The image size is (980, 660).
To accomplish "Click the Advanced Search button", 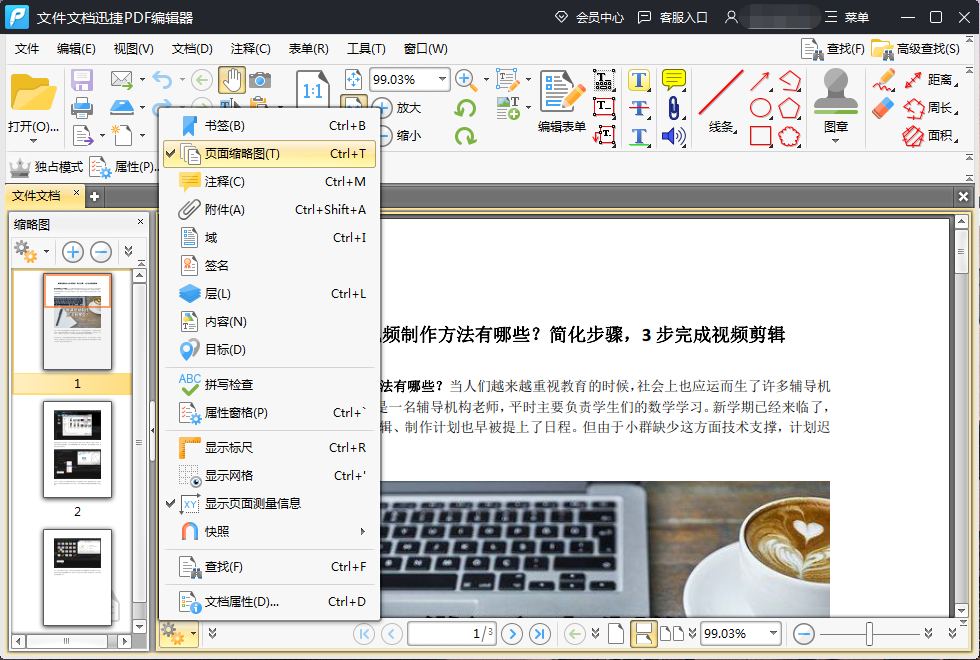I will click(x=916, y=49).
